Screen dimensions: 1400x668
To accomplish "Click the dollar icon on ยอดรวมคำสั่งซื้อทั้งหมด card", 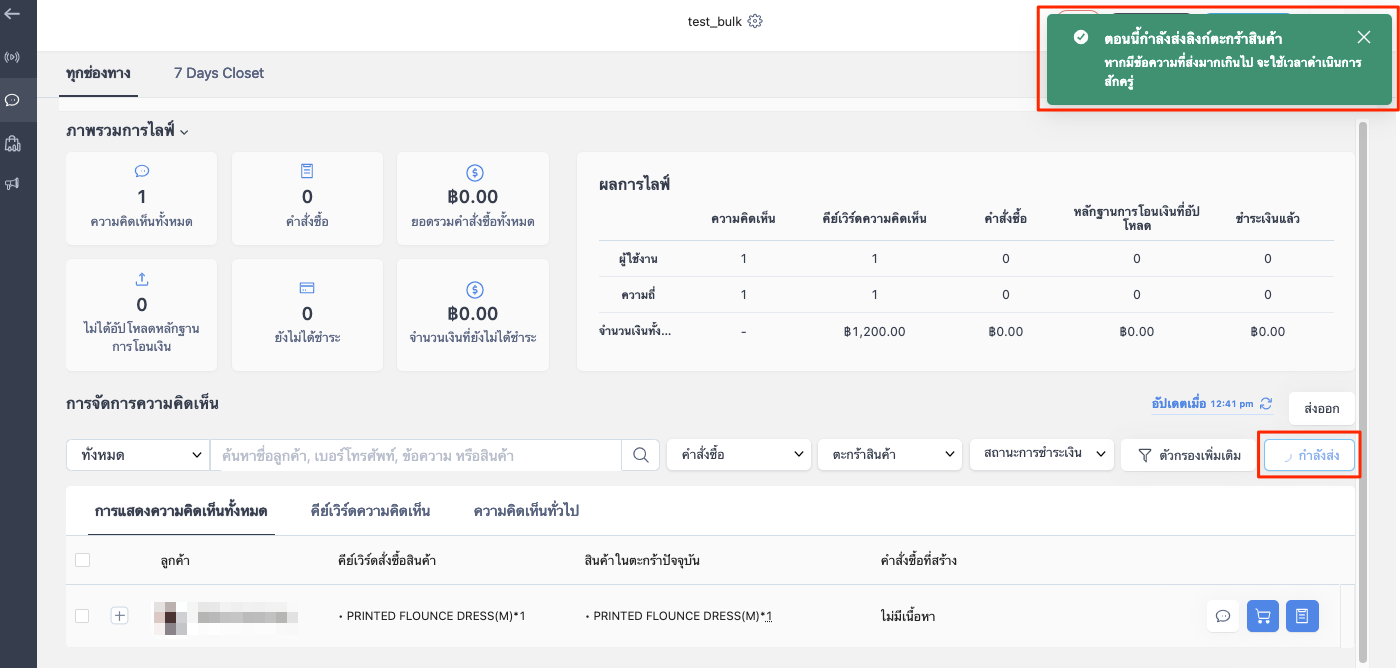I will (x=475, y=174).
